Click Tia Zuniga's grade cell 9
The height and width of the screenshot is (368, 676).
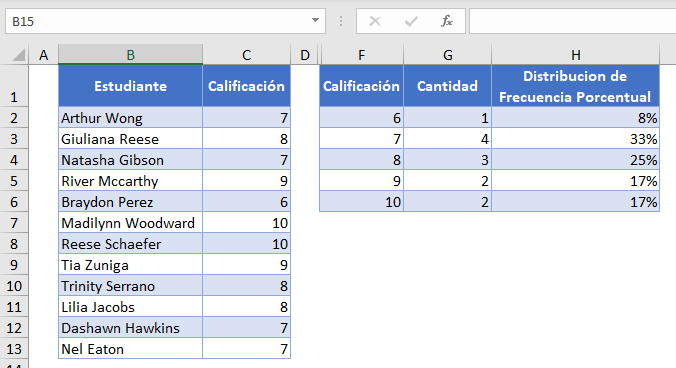point(247,265)
